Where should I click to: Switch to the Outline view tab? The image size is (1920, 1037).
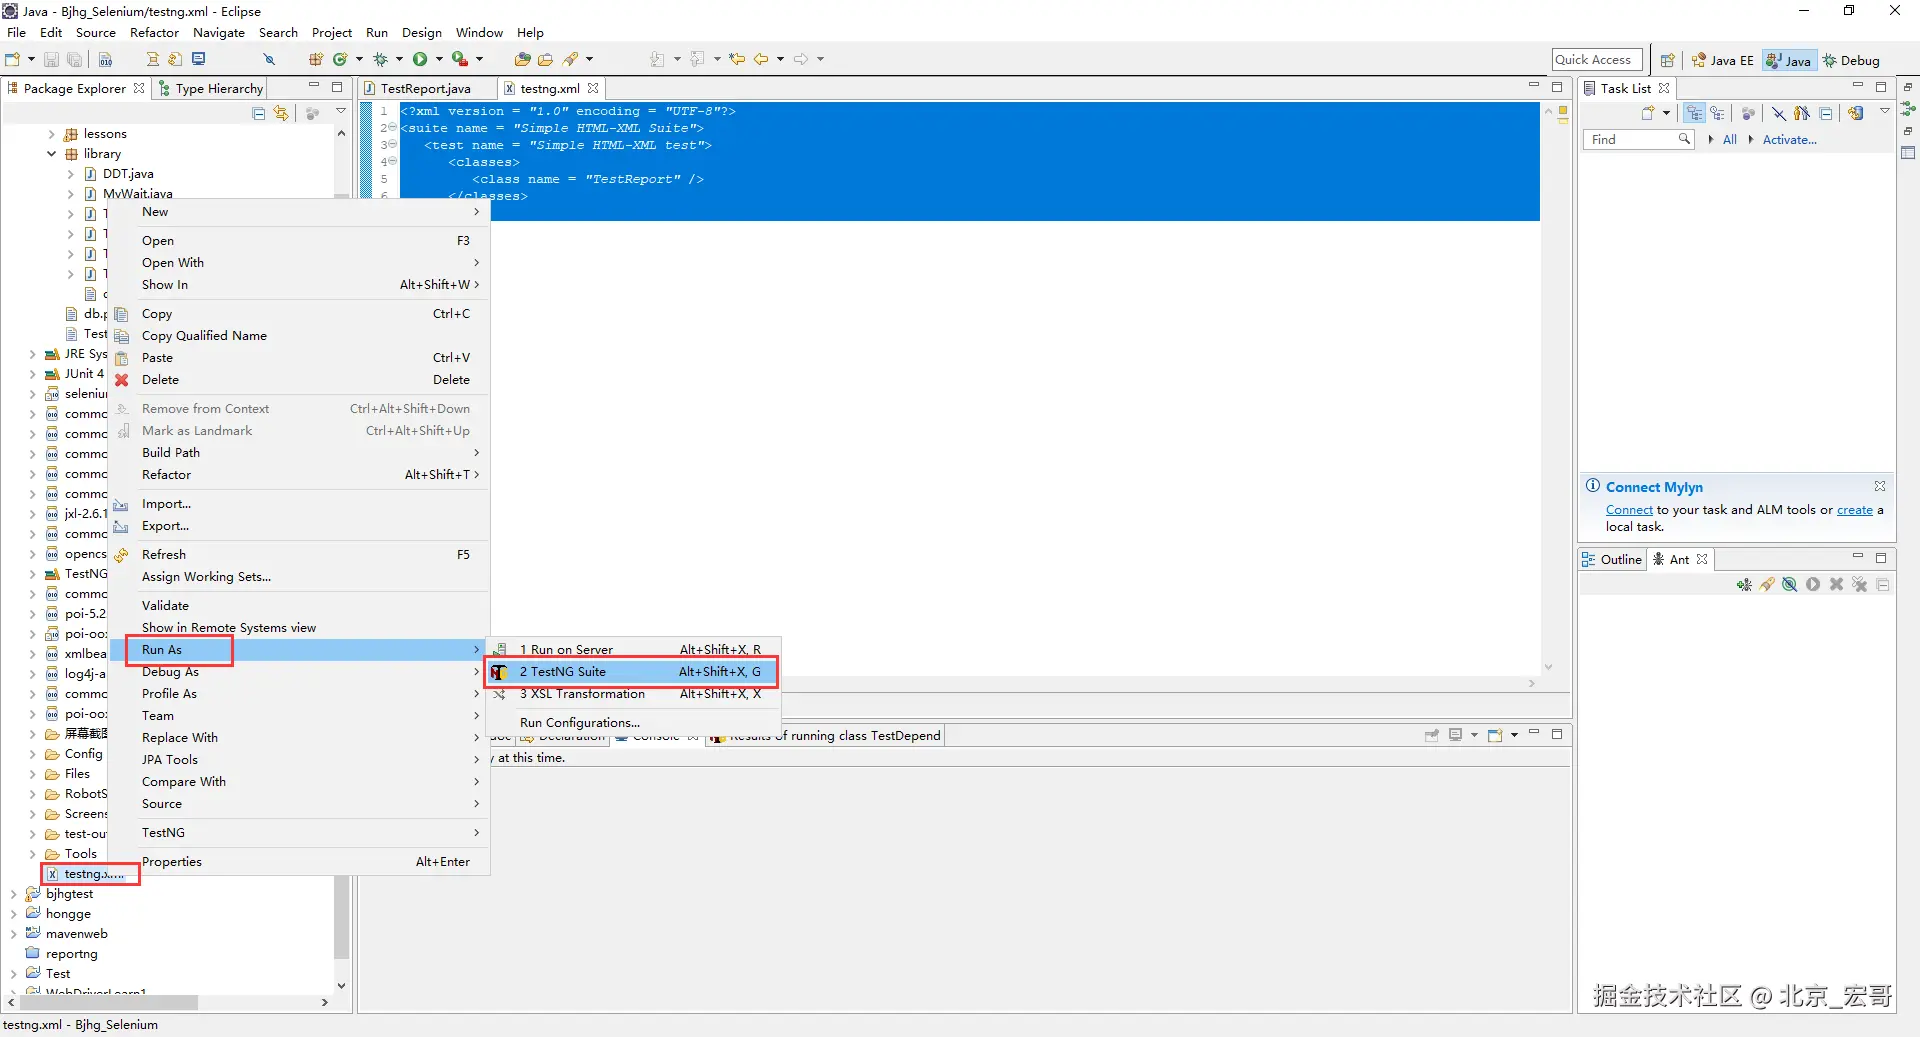coord(1612,560)
